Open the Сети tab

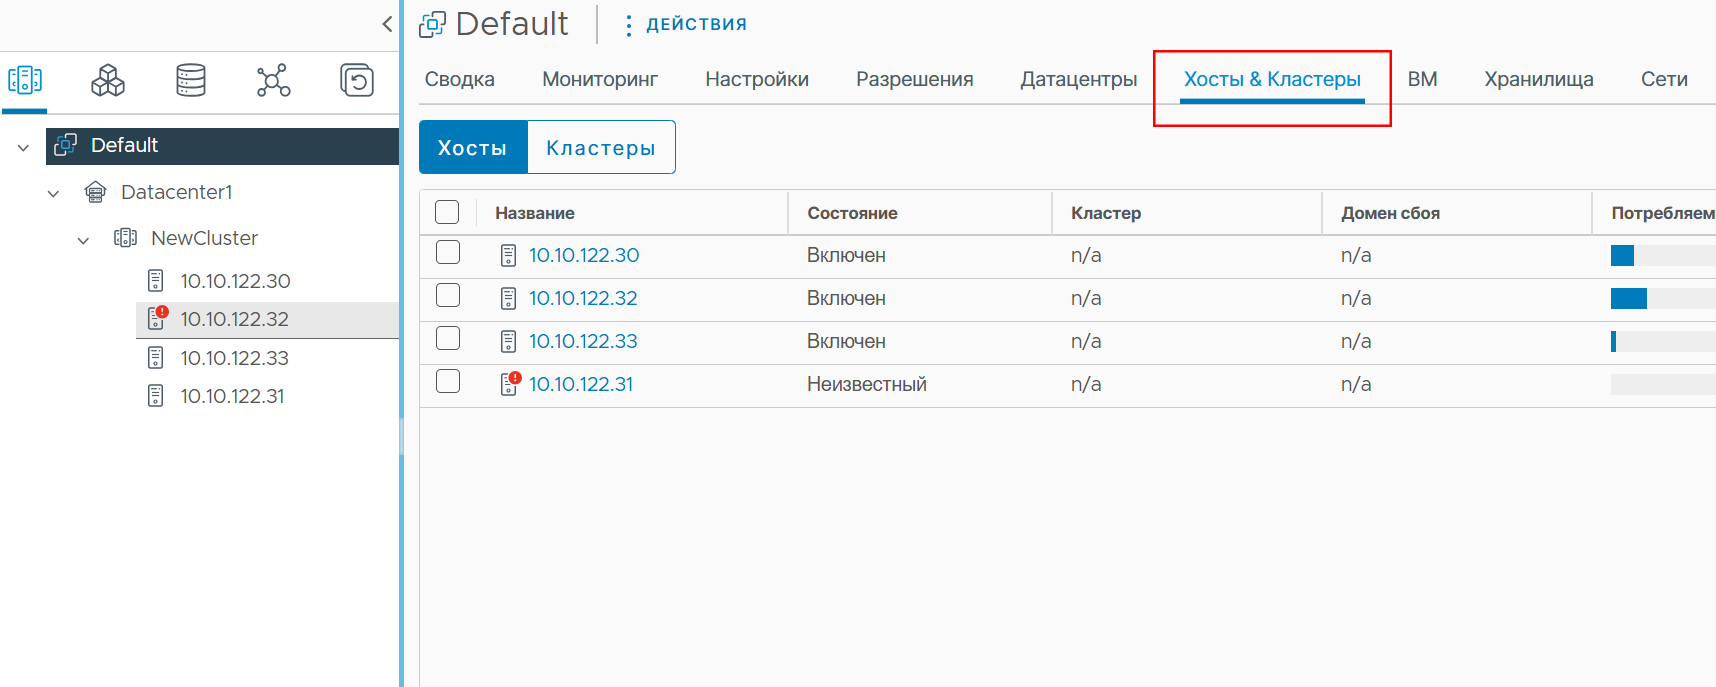[1664, 79]
